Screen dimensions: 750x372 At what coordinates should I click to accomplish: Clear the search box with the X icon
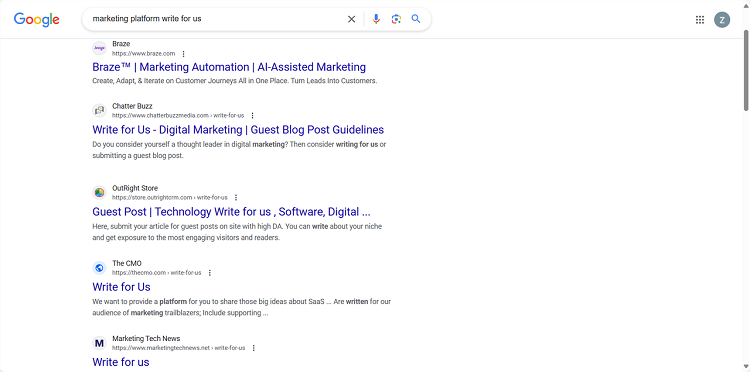coord(352,19)
